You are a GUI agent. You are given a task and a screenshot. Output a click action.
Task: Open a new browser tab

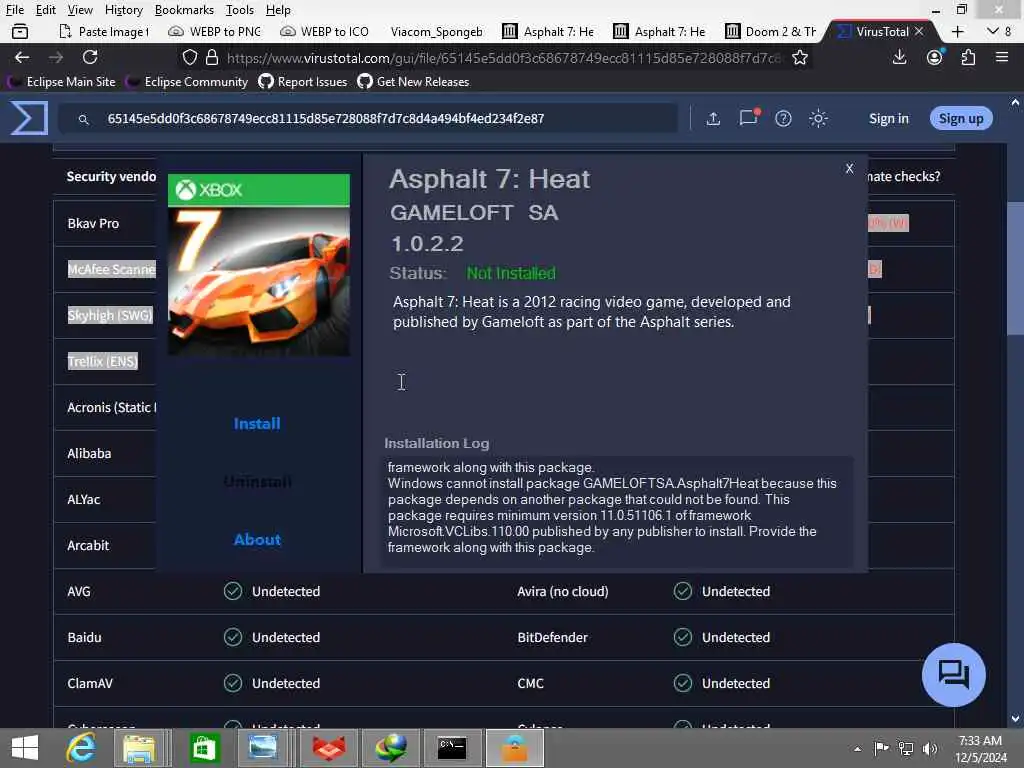coord(957,31)
